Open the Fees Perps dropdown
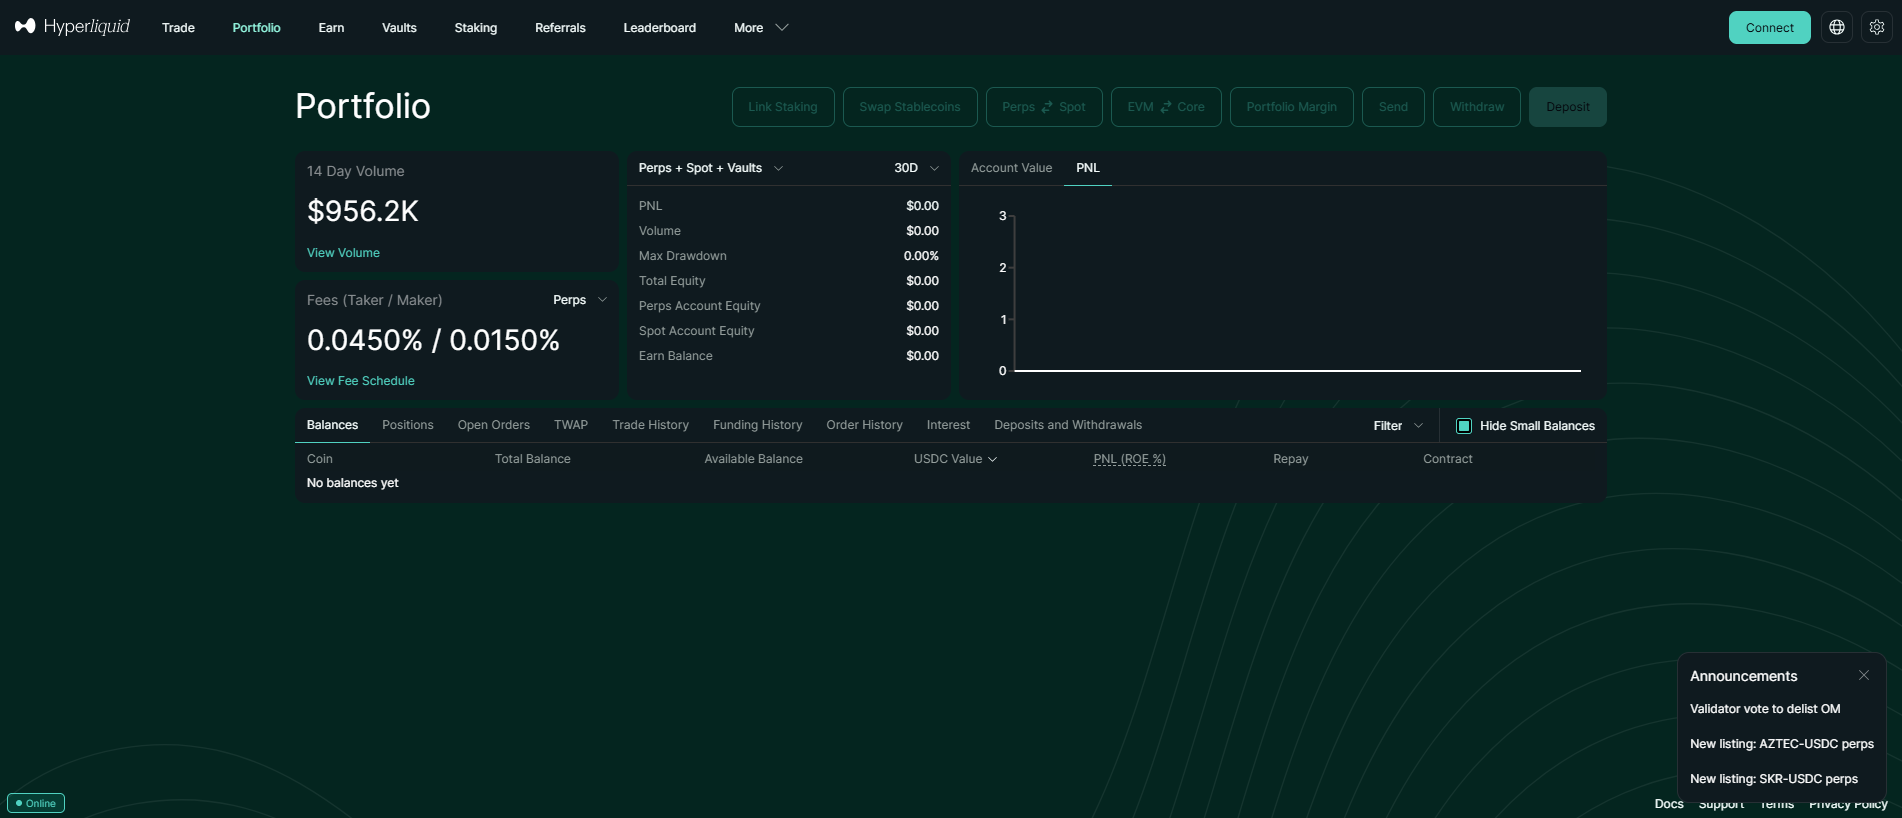The height and width of the screenshot is (818, 1902). coord(580,300)
